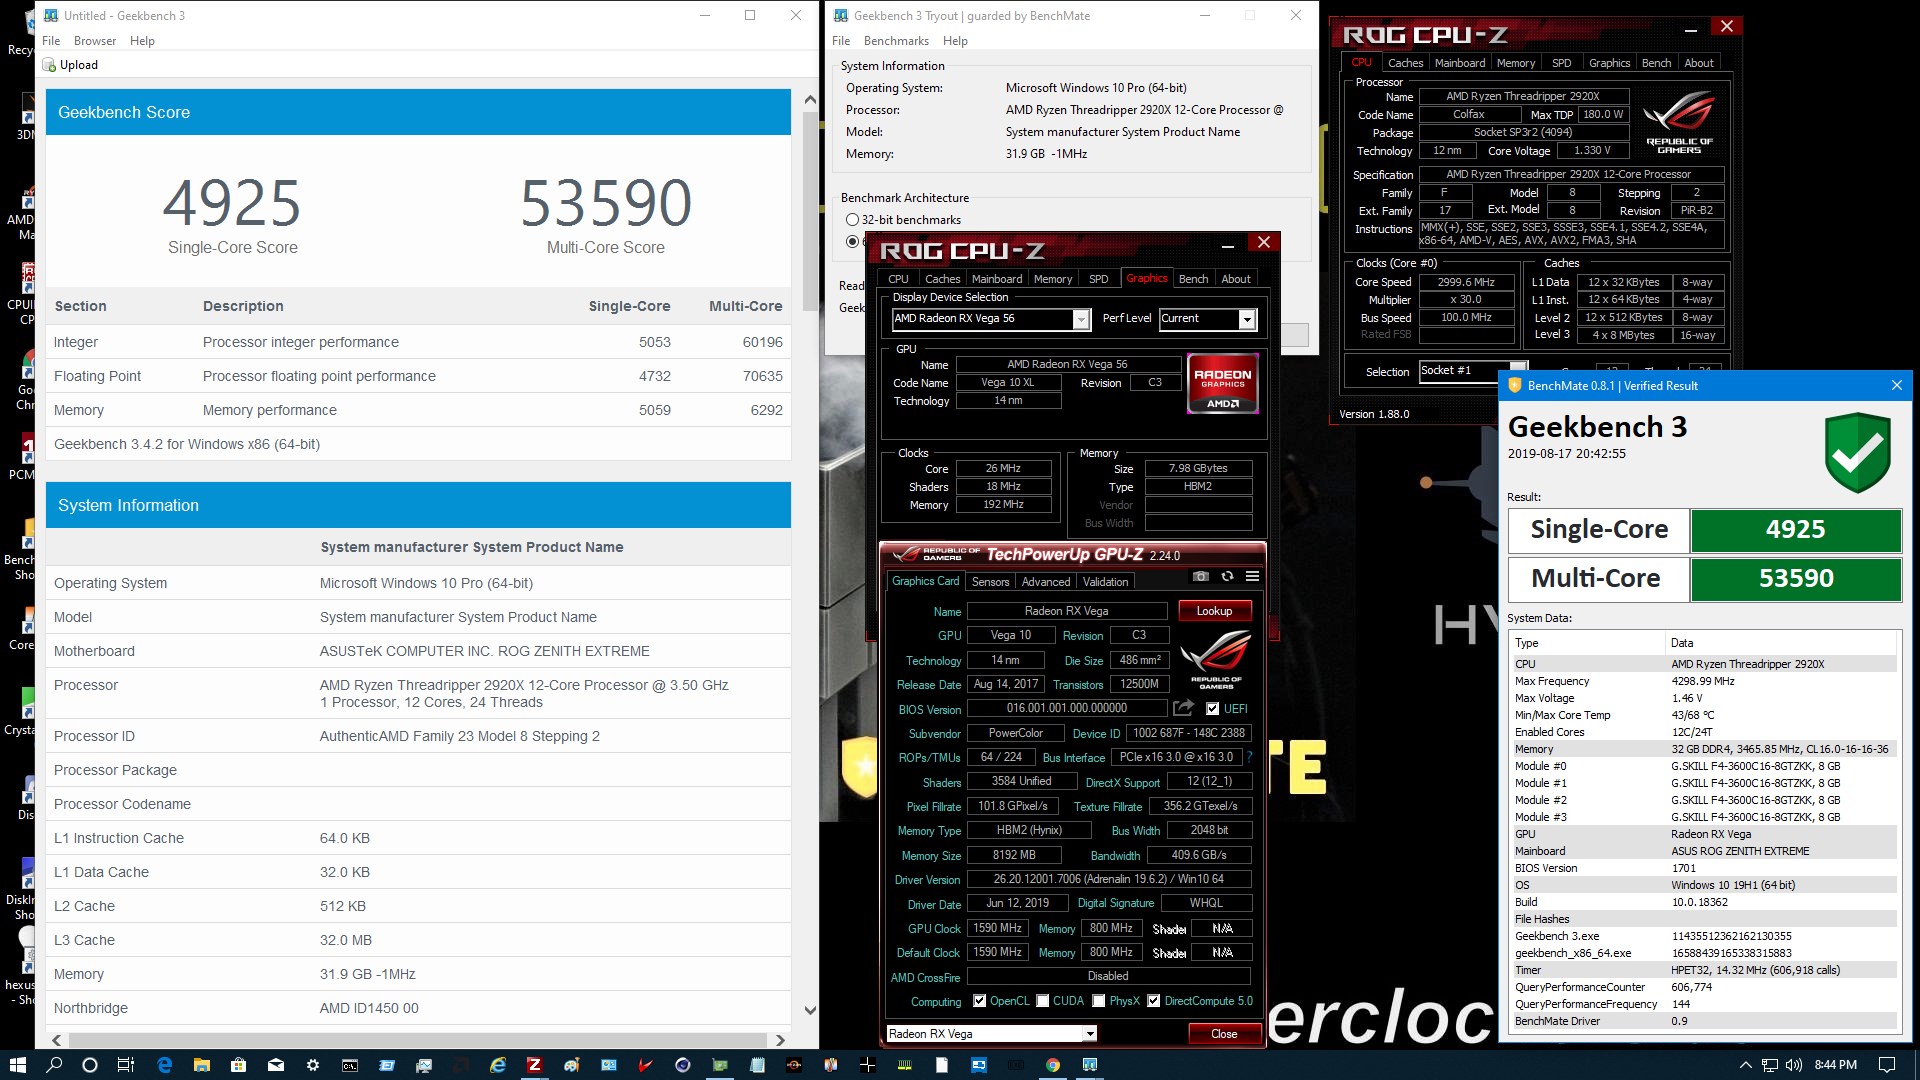Open Google Chrome from taskbar
This screenshot has width=1920, height=1080.
1052,1065
